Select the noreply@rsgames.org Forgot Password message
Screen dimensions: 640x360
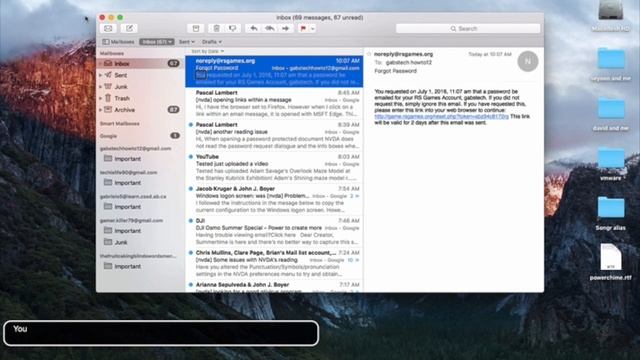pos(274,71)
